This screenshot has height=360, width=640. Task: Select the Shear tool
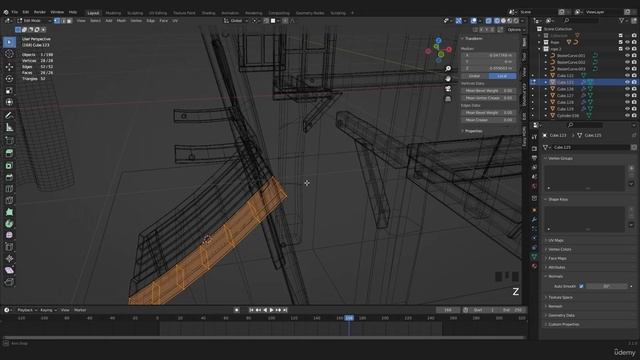(x=9, y=270)
